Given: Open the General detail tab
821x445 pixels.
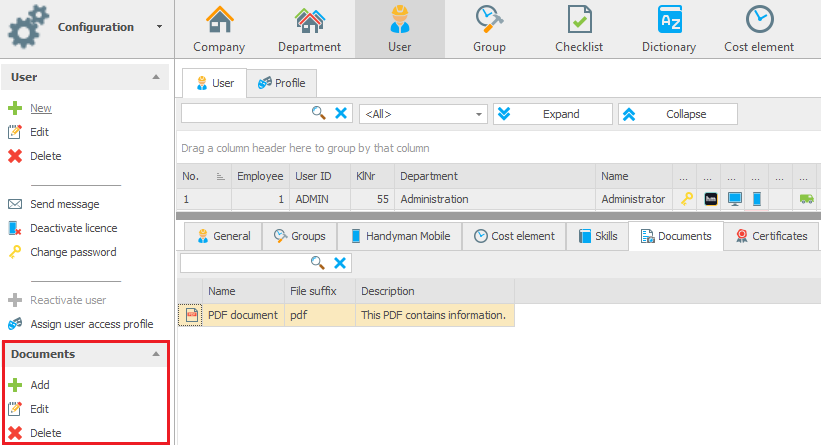Looking at the screenshot, I should [x=223, y=236].
